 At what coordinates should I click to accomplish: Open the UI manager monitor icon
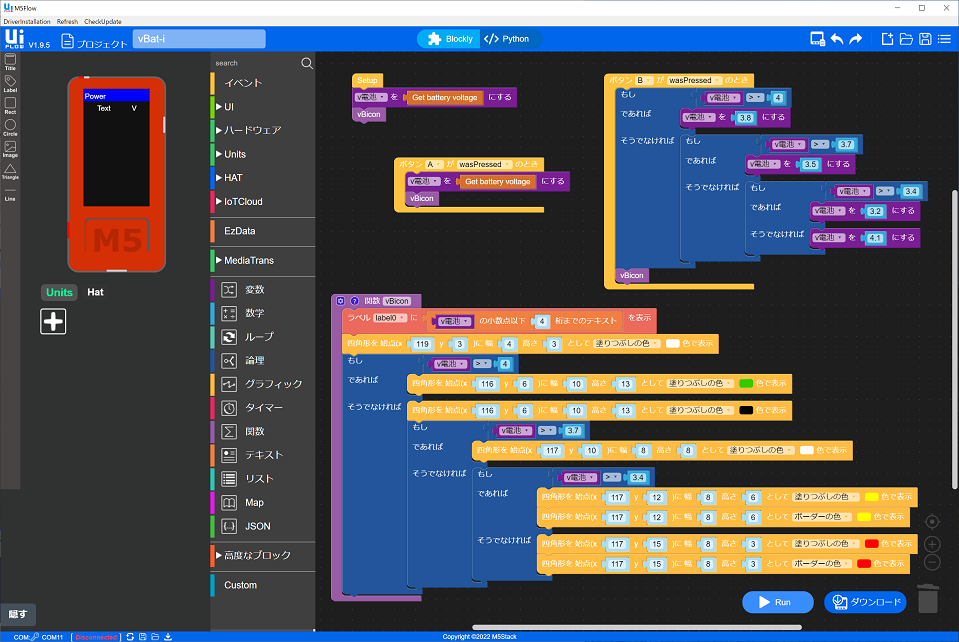tap(817, 39)
